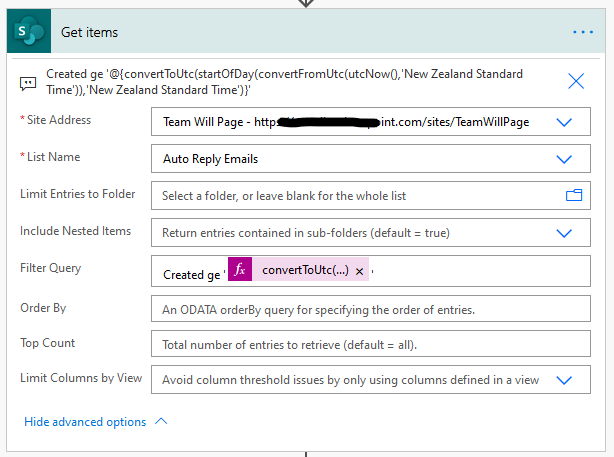Image resolution: width=614 pixels, height=457 pixels.
Task: Click the Hide advanced options link
Action: pyautogui.click(x=85, y=422)
